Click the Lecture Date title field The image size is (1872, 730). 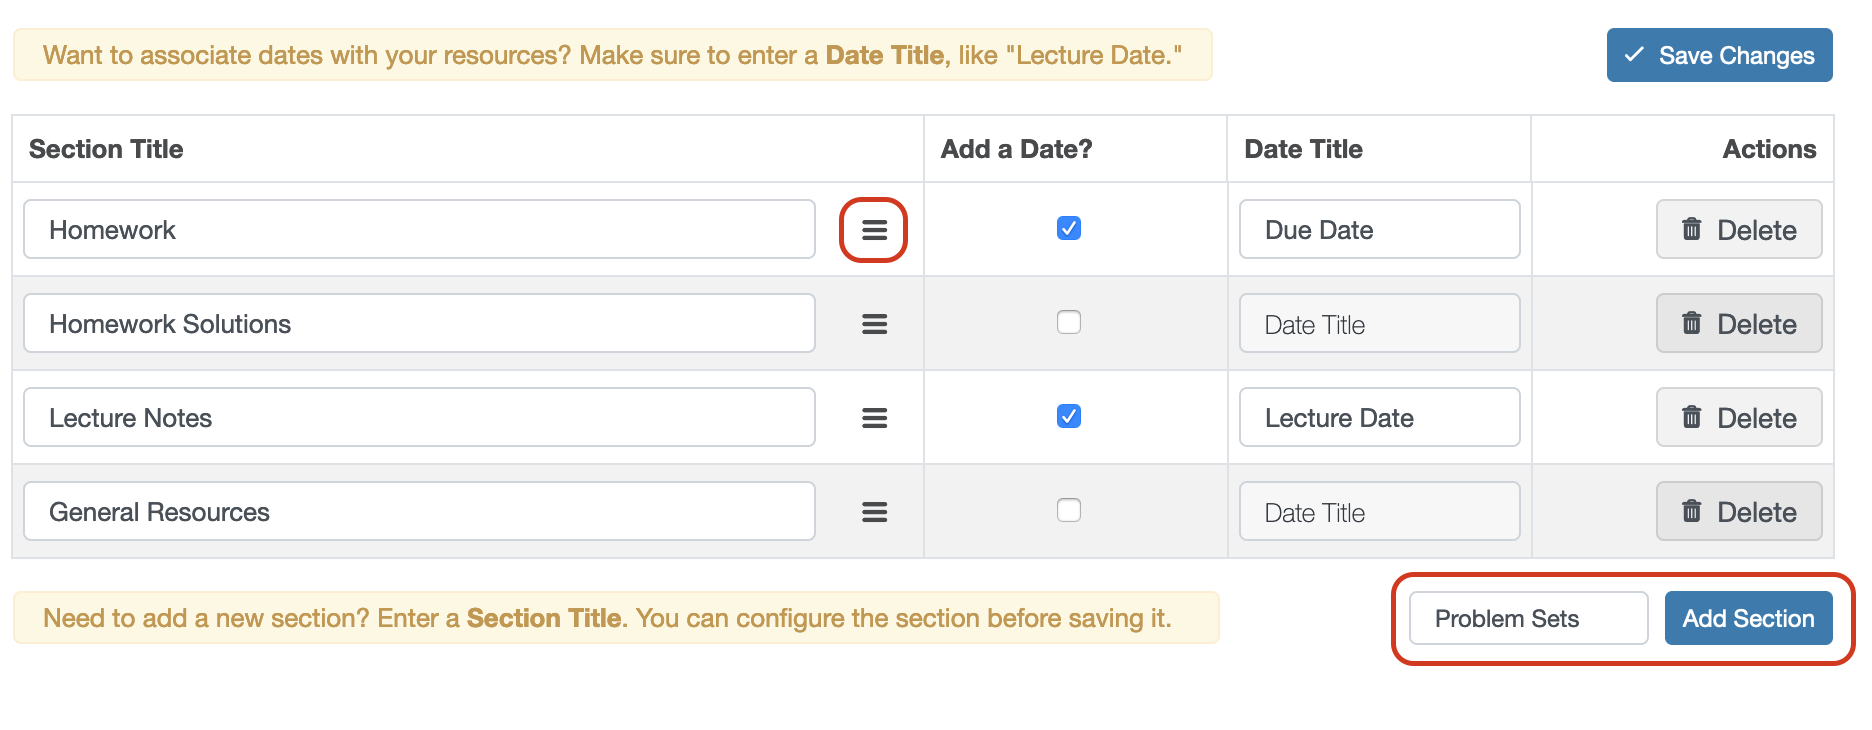(x=1379, y=417)
